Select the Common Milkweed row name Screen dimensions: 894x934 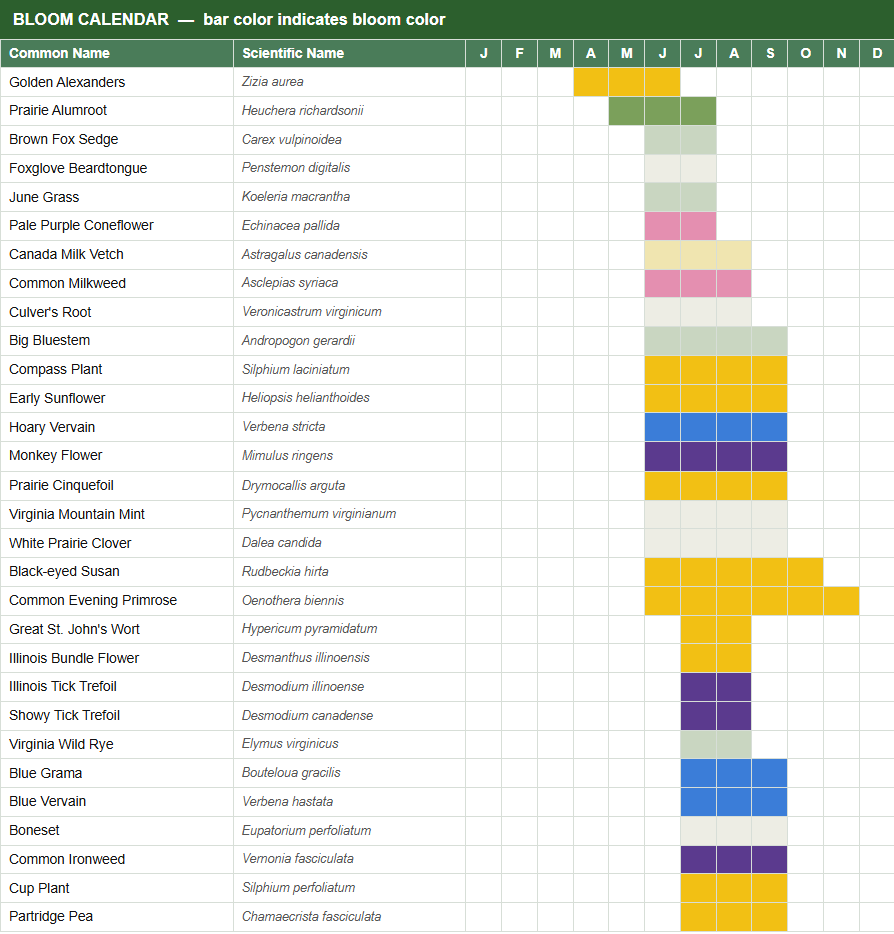68,284
